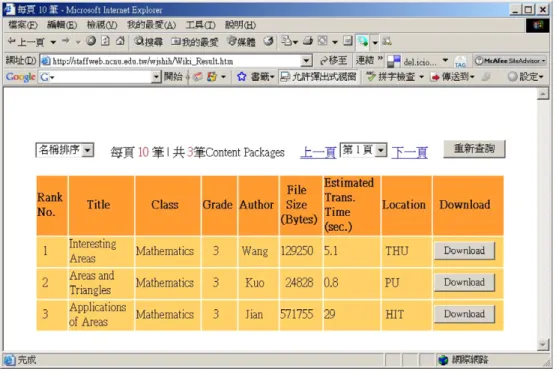Image resolution: width=556 pixels, height=372 pixels.
Task: Click 移至 go button
Action: pos(333,61)
